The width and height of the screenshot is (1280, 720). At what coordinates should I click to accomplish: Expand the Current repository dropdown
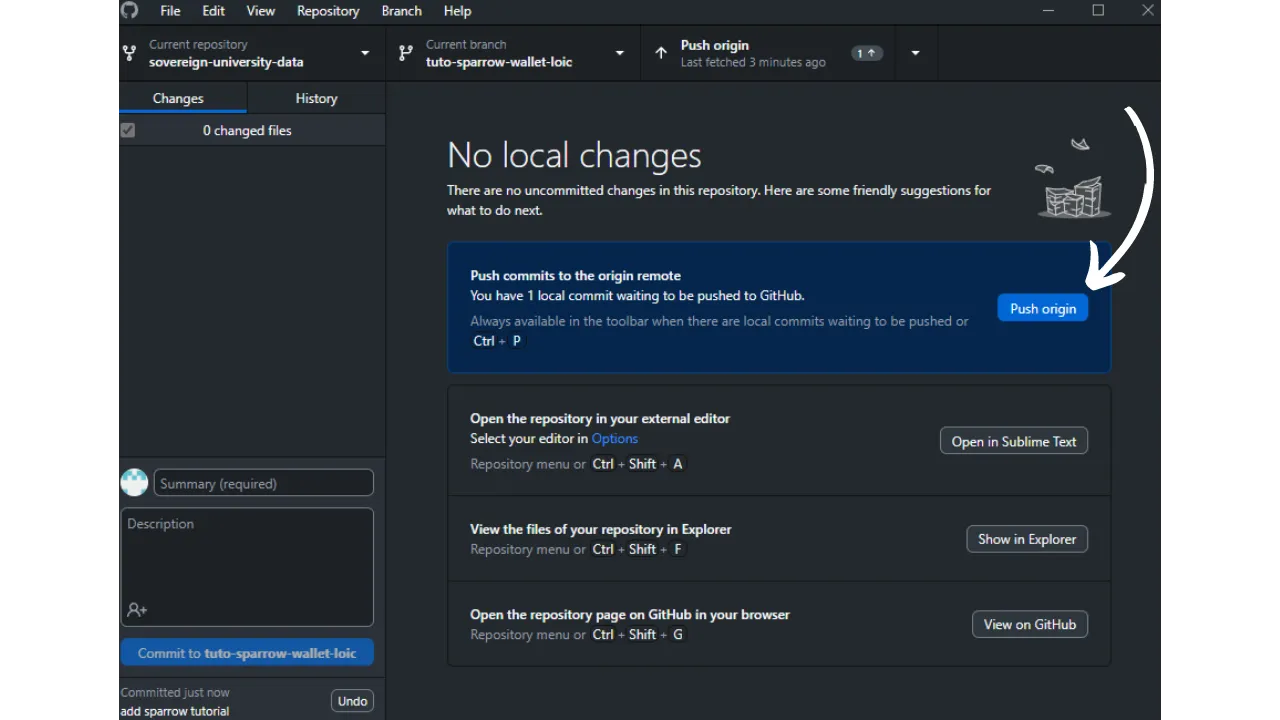pos(365,53)
